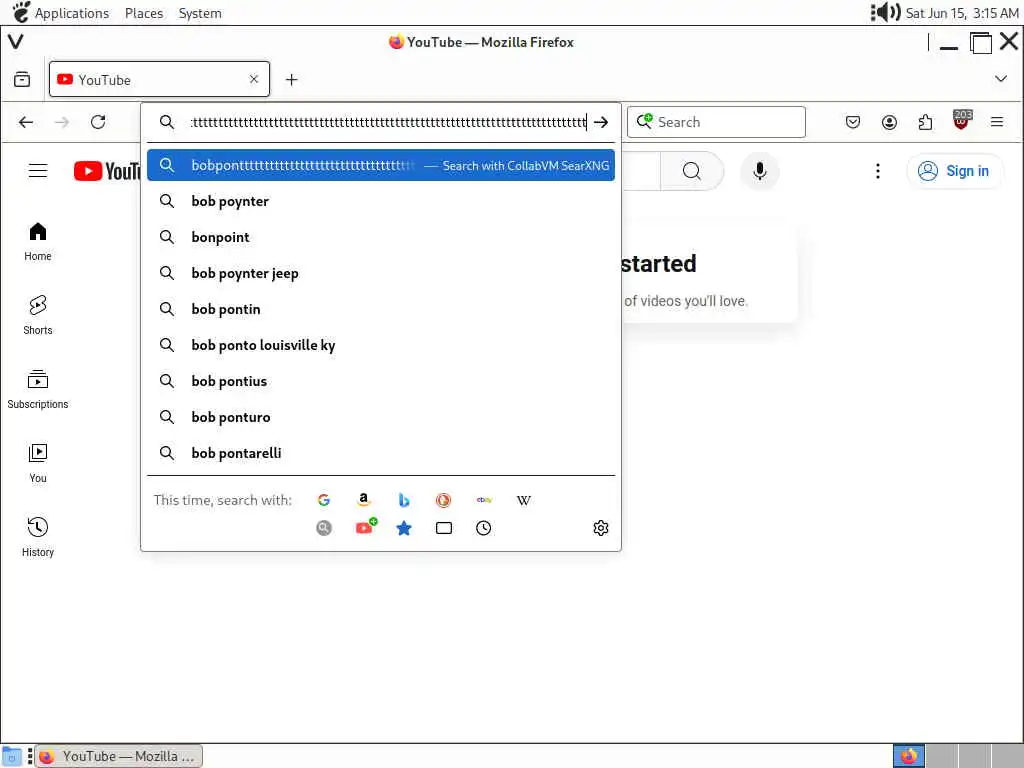
Task: Open the Pocket save icon
Action: (x=852, y=122)
